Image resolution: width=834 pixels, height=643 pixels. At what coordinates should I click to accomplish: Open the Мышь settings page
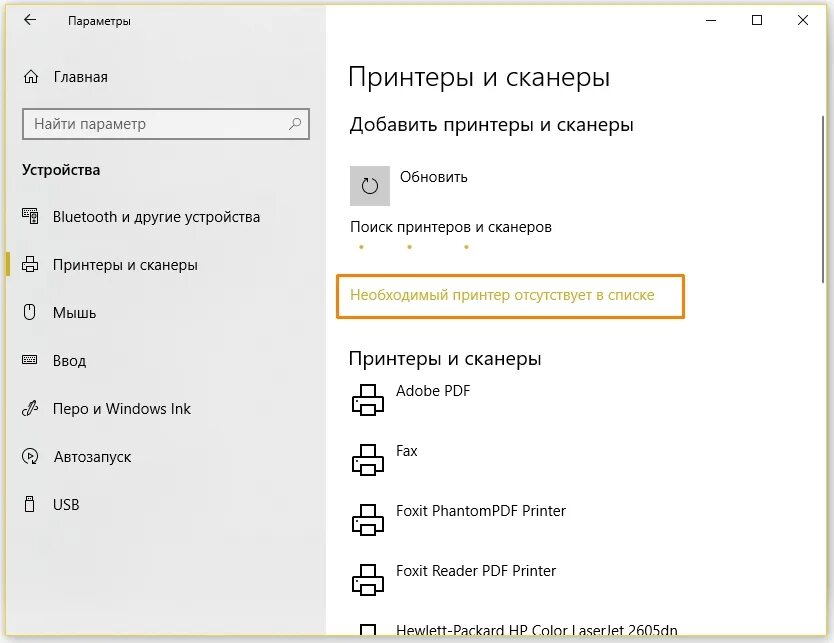point(74,313)
